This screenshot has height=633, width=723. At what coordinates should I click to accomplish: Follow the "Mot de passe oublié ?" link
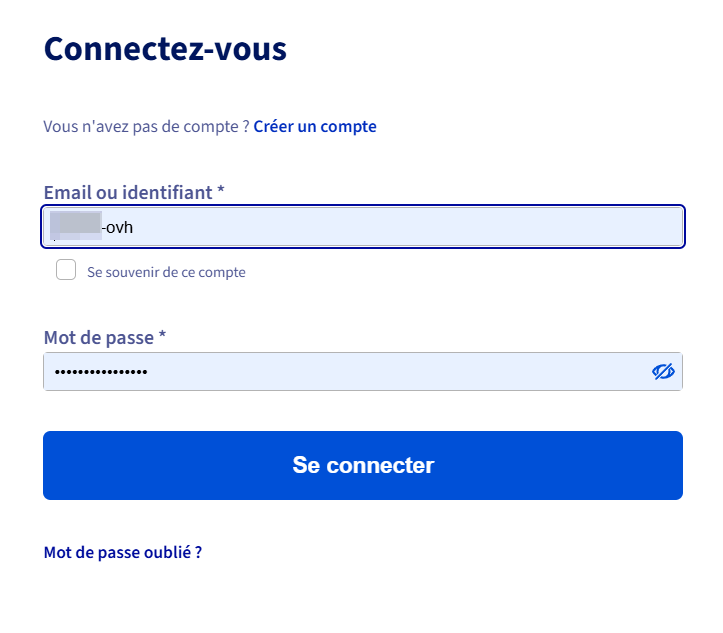click(123, 552)
